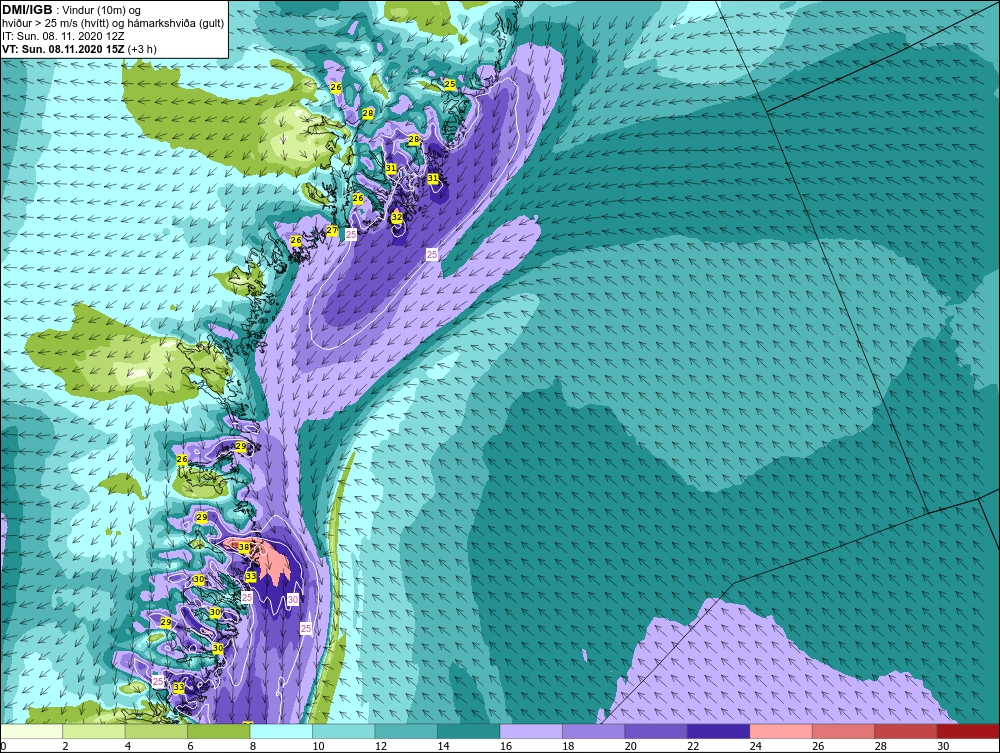Click the large pink wind patch beside label 38
Viewport: 1000px width, 753px height.
point(274,564)
